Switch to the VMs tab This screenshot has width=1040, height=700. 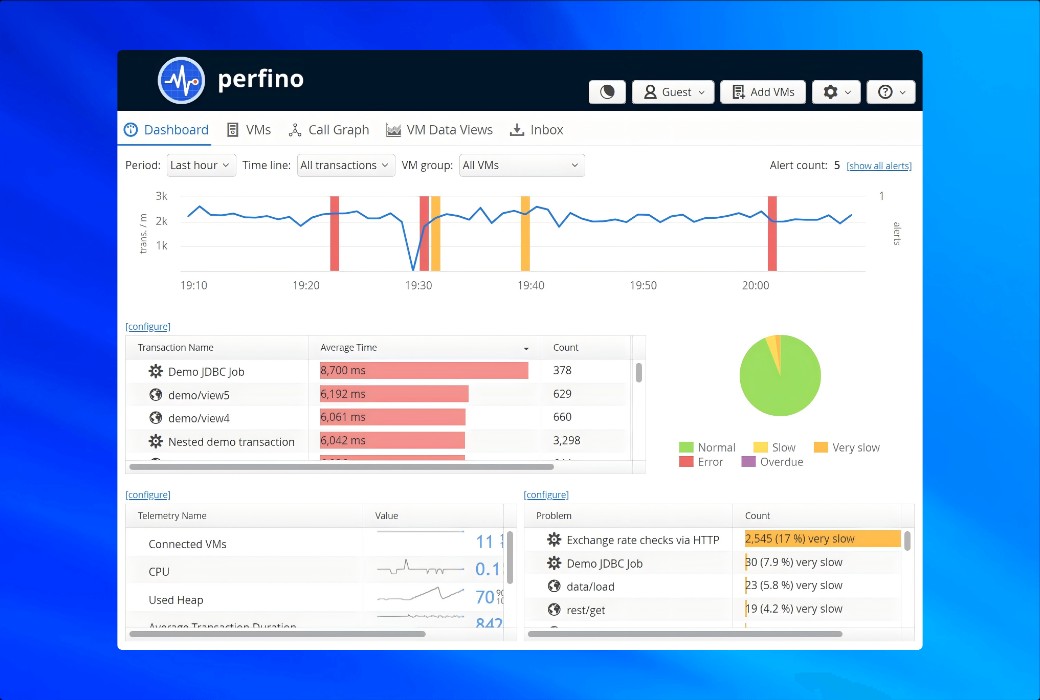tap(249, 129)
